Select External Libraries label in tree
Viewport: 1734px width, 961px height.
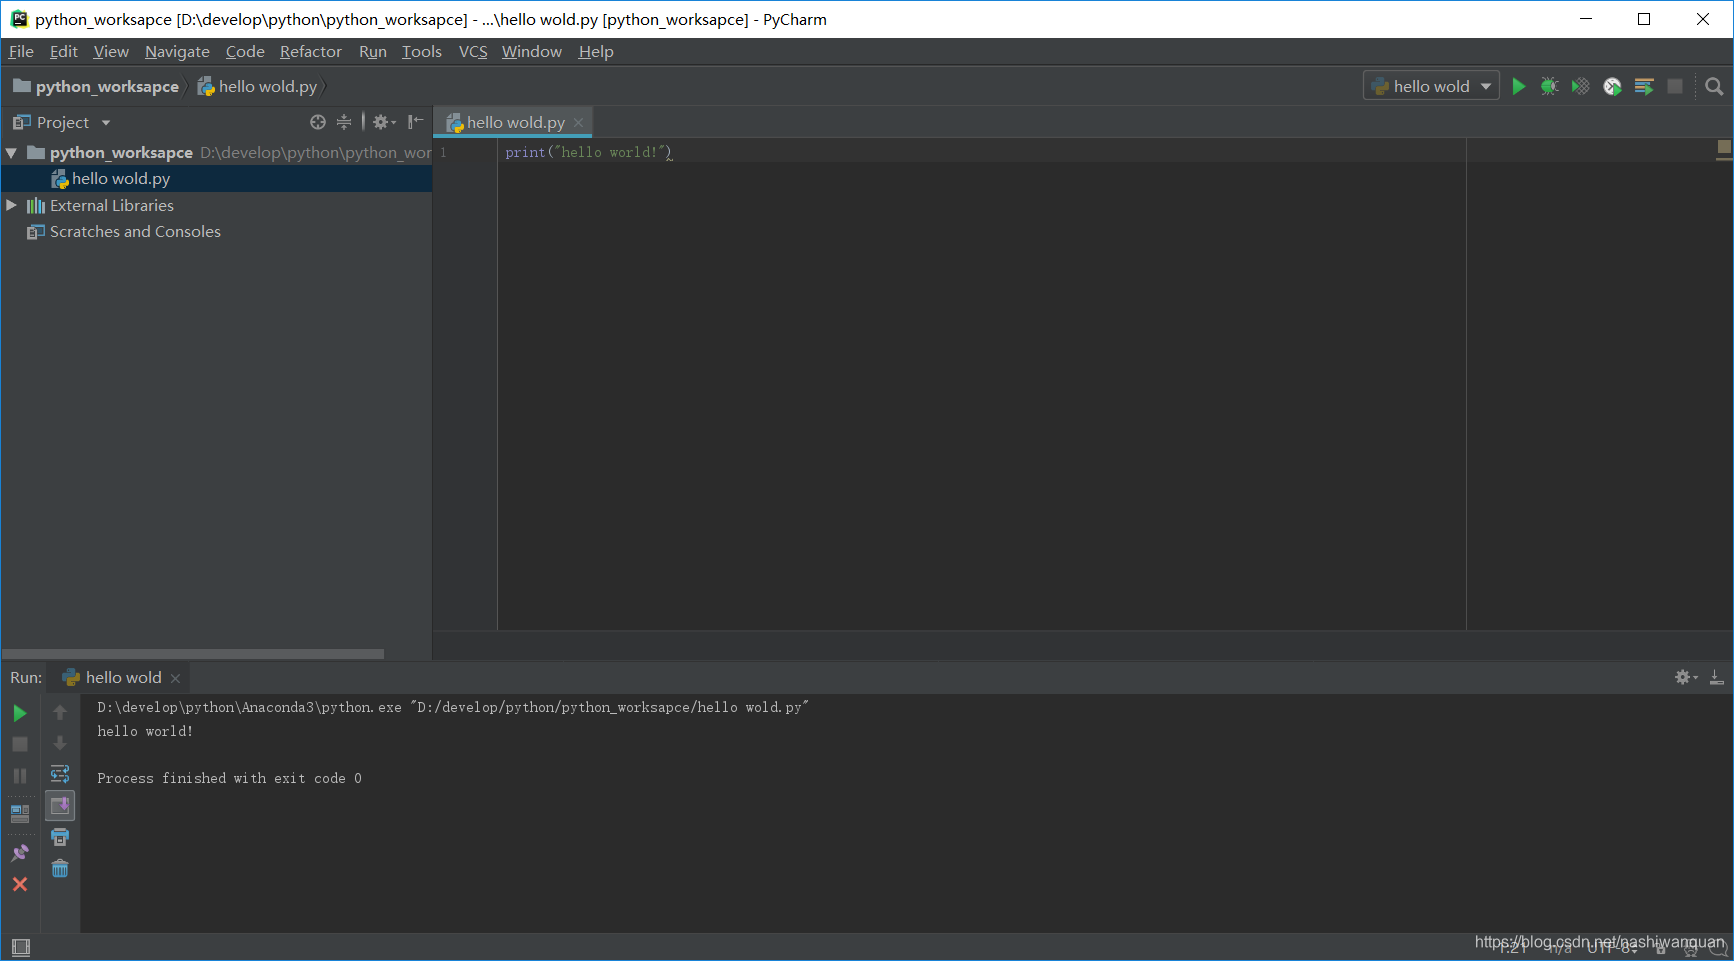[112, 205]
